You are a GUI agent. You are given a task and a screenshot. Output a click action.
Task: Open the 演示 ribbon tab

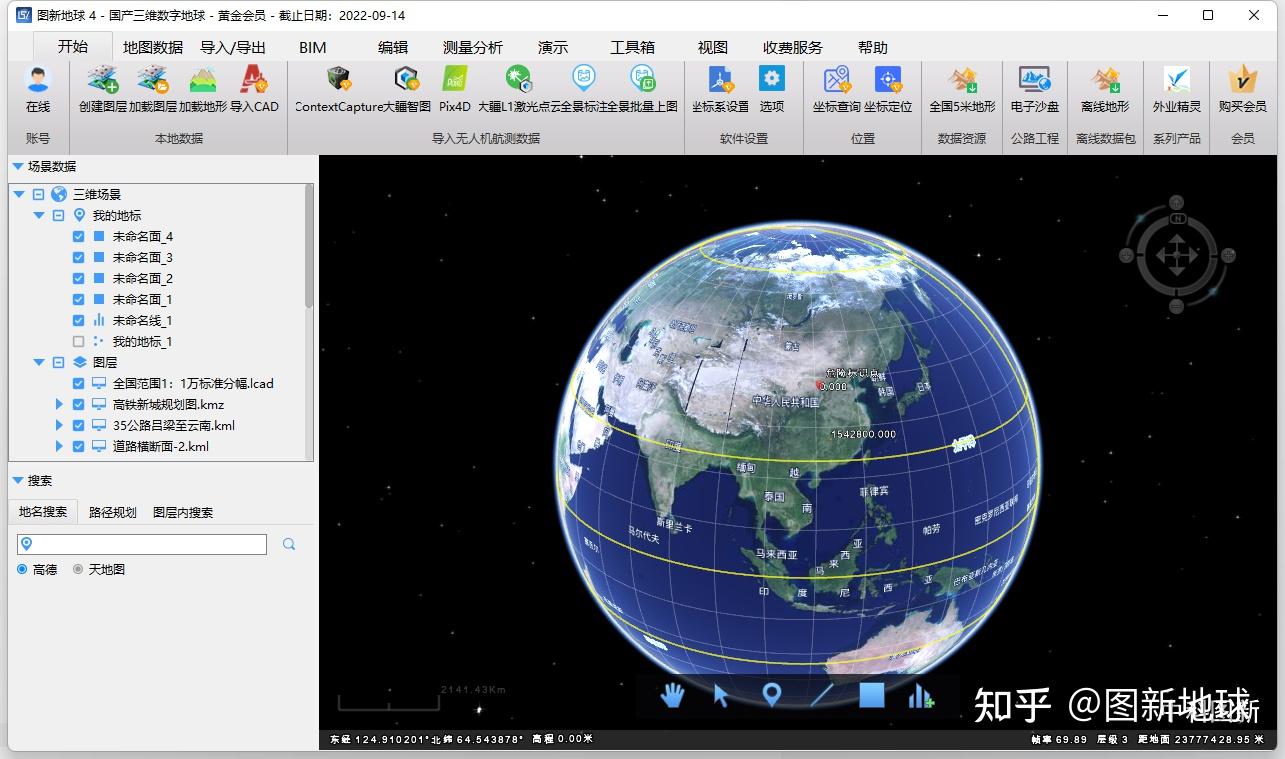point(553,47)
